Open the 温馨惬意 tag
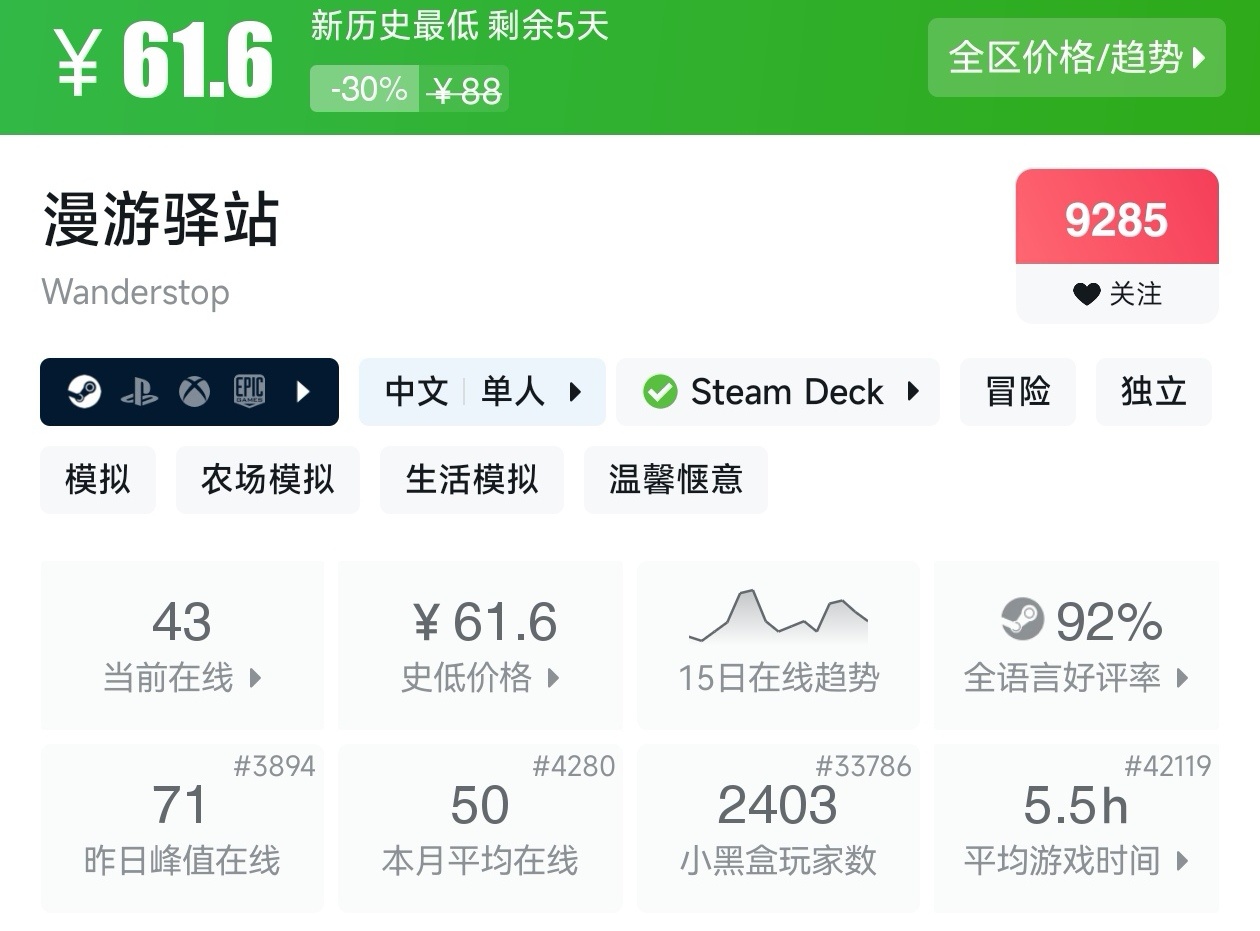This screenshot has height=931, width=1260. pos(675,480)
